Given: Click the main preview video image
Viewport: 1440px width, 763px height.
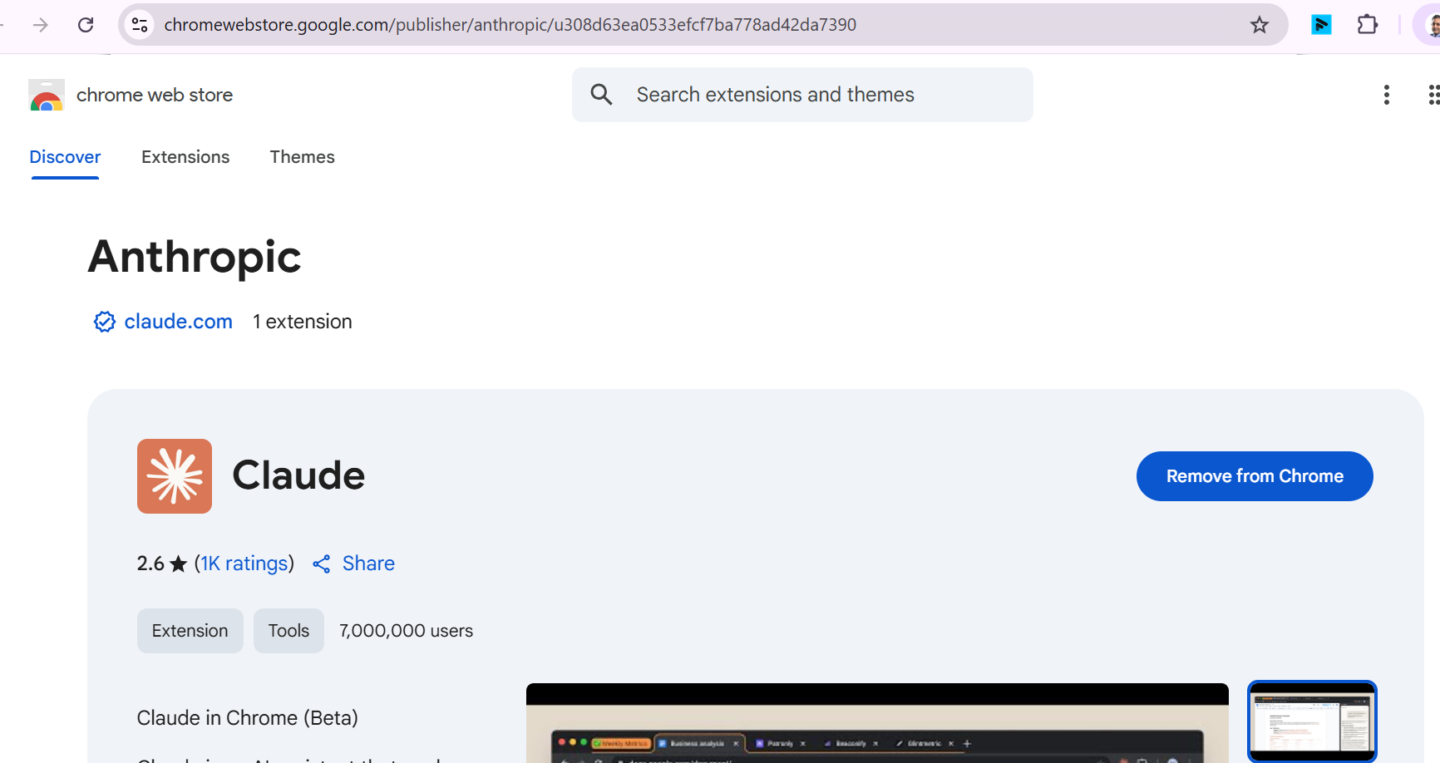Looking at the screenshot, I should tap(877, 723).
